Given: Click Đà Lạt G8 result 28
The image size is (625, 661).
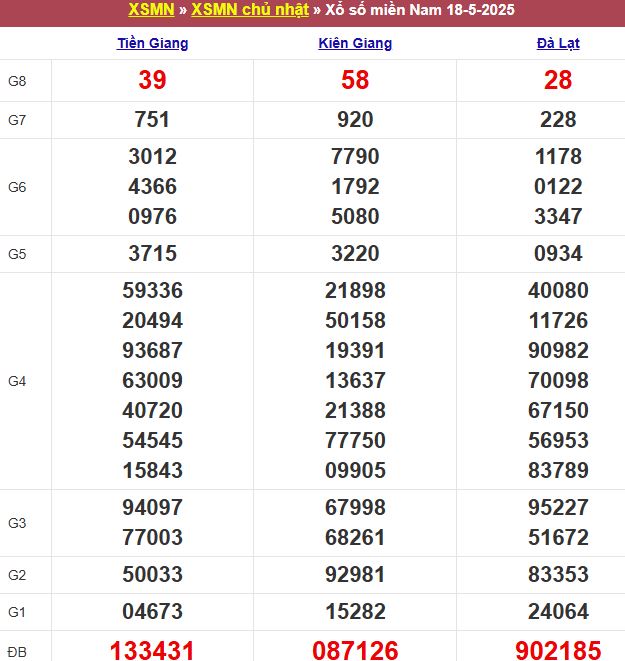Looking at the screenshot, I should [x=558, y=80].
